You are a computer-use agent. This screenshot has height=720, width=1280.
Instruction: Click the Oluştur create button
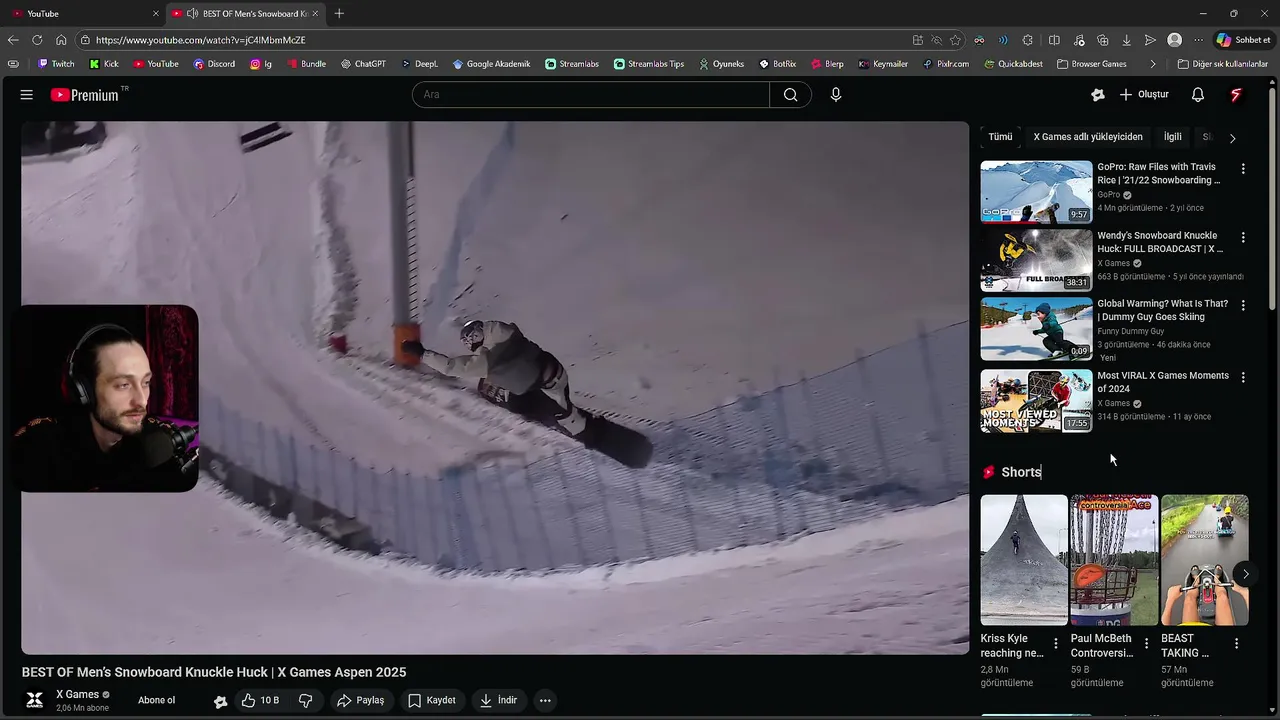(1144, 95)
